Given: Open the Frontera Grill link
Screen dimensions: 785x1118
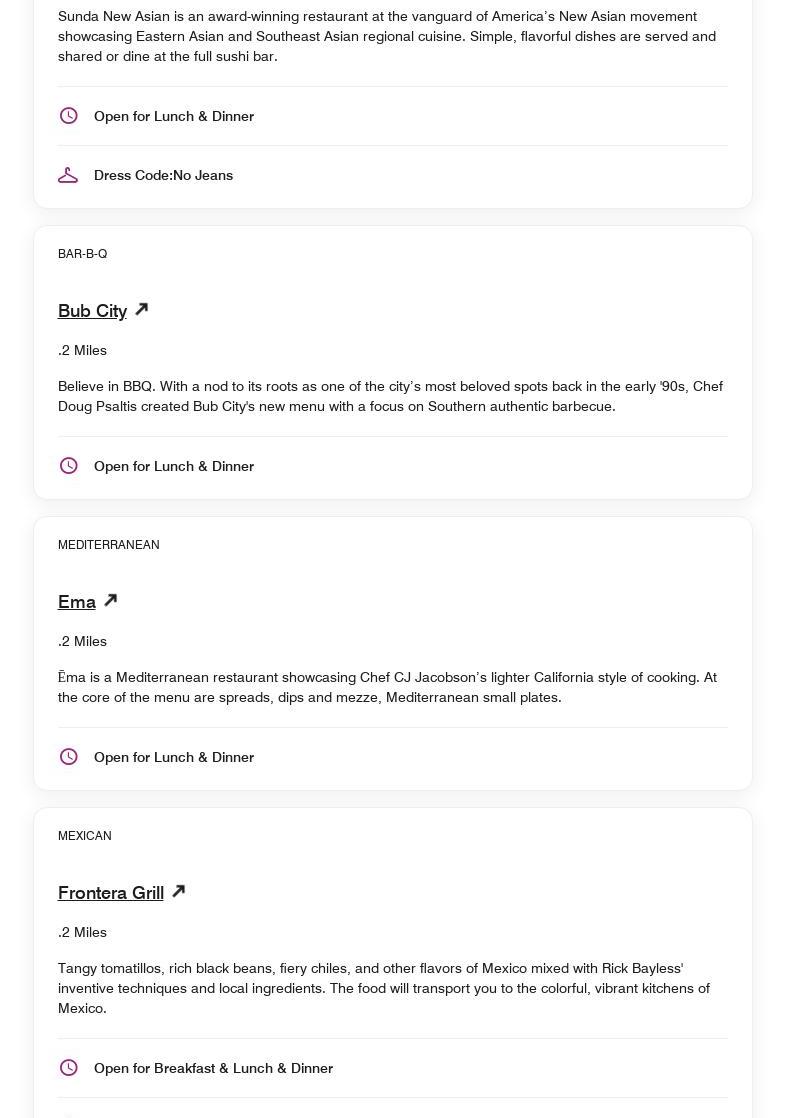Looking at the screenshot, I should tap(111, 893).
